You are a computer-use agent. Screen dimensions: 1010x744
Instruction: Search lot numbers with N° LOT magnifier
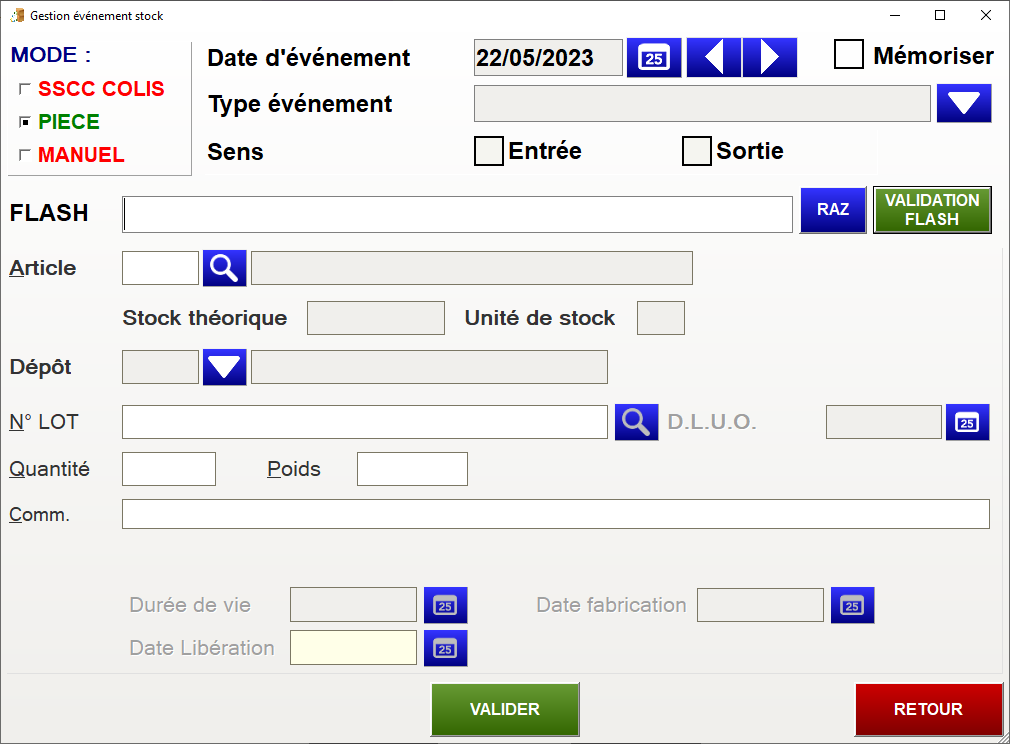[x=636, y=422]
